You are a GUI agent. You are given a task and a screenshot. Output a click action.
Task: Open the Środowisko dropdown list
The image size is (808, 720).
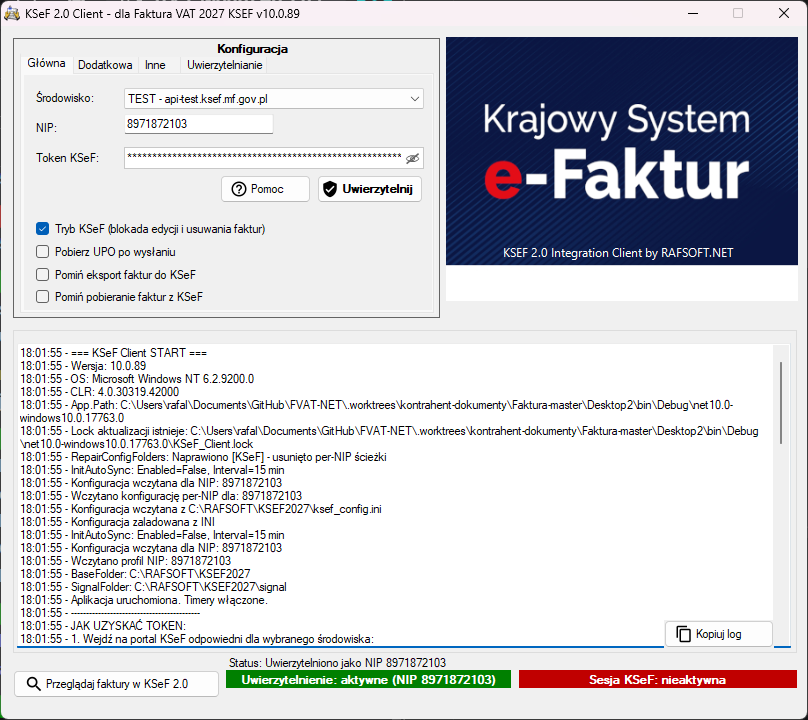[x=274, y=98]
